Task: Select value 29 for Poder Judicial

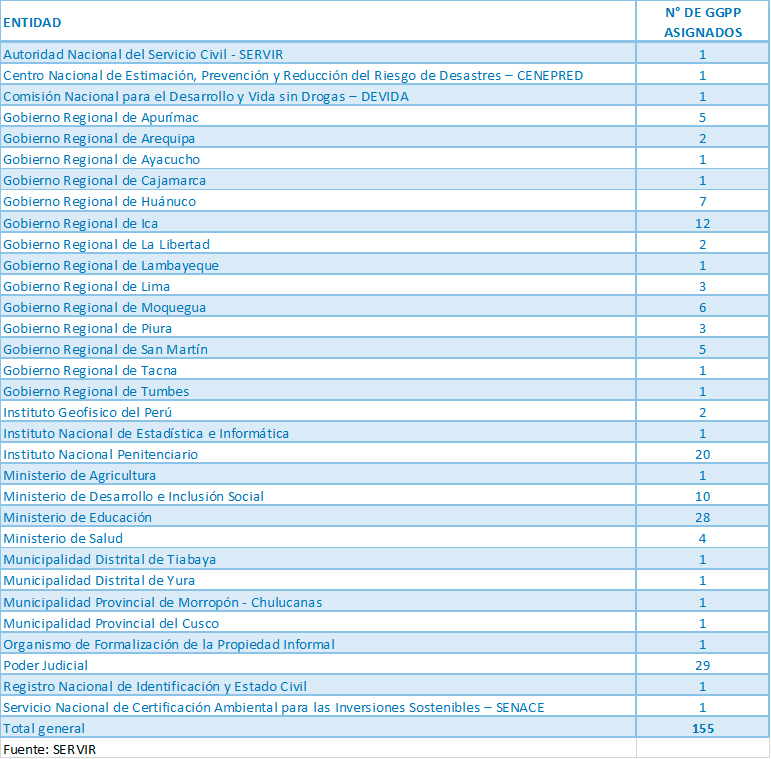Action: click(703, 666)
